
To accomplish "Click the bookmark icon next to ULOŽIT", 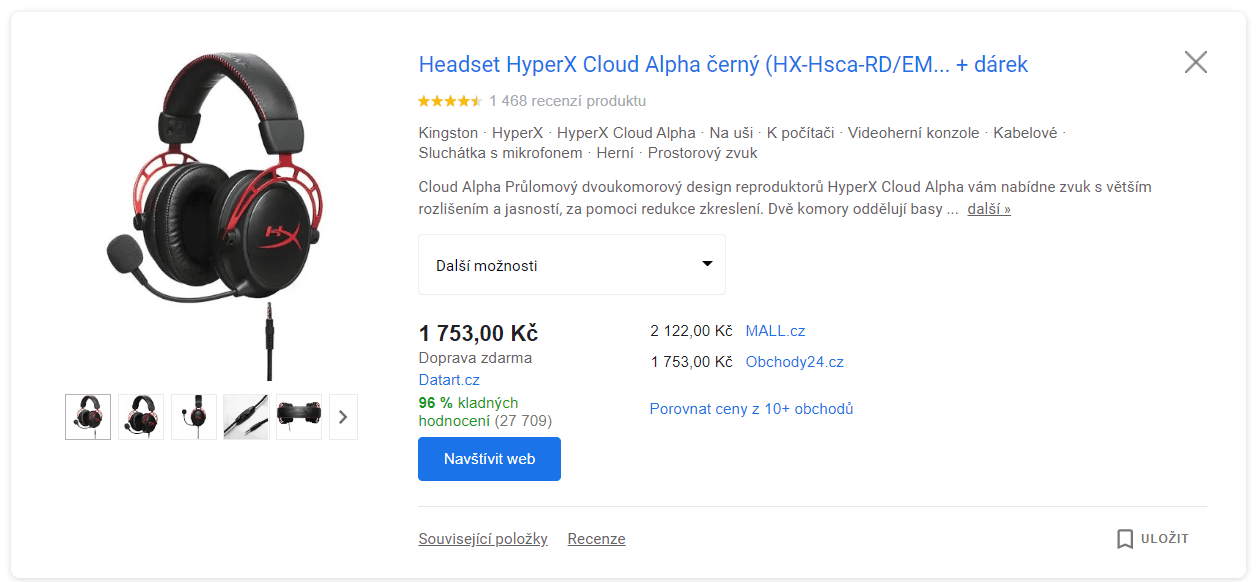I will point(1125,539).
